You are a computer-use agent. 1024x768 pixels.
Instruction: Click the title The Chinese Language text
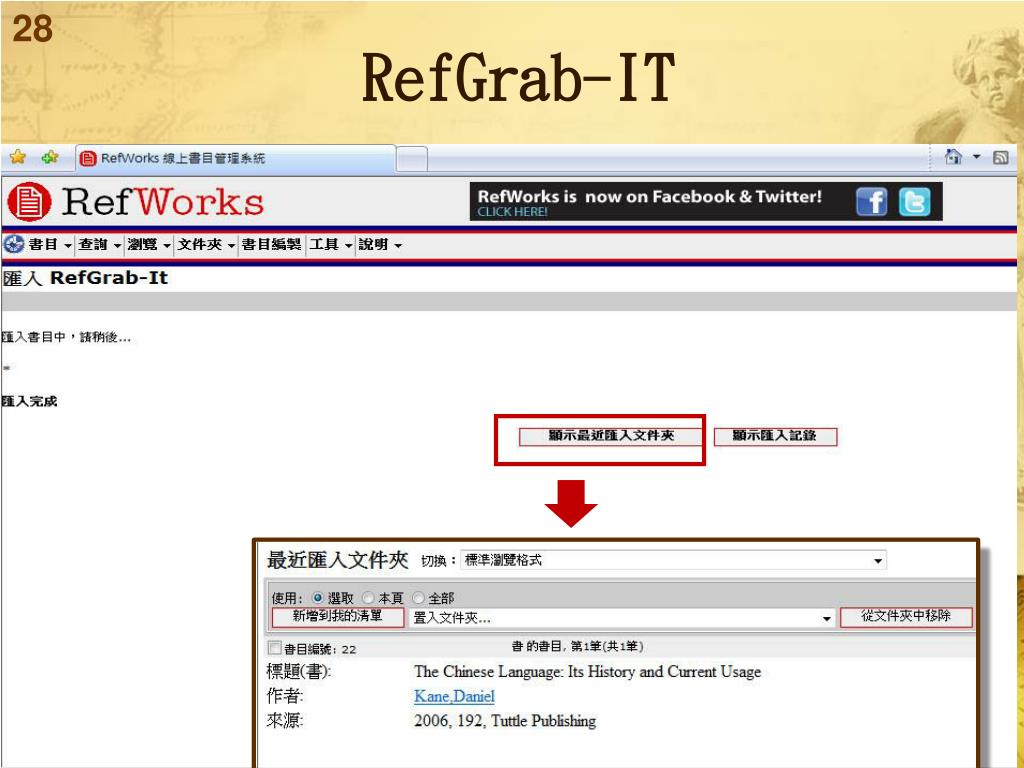coord(588,672)
